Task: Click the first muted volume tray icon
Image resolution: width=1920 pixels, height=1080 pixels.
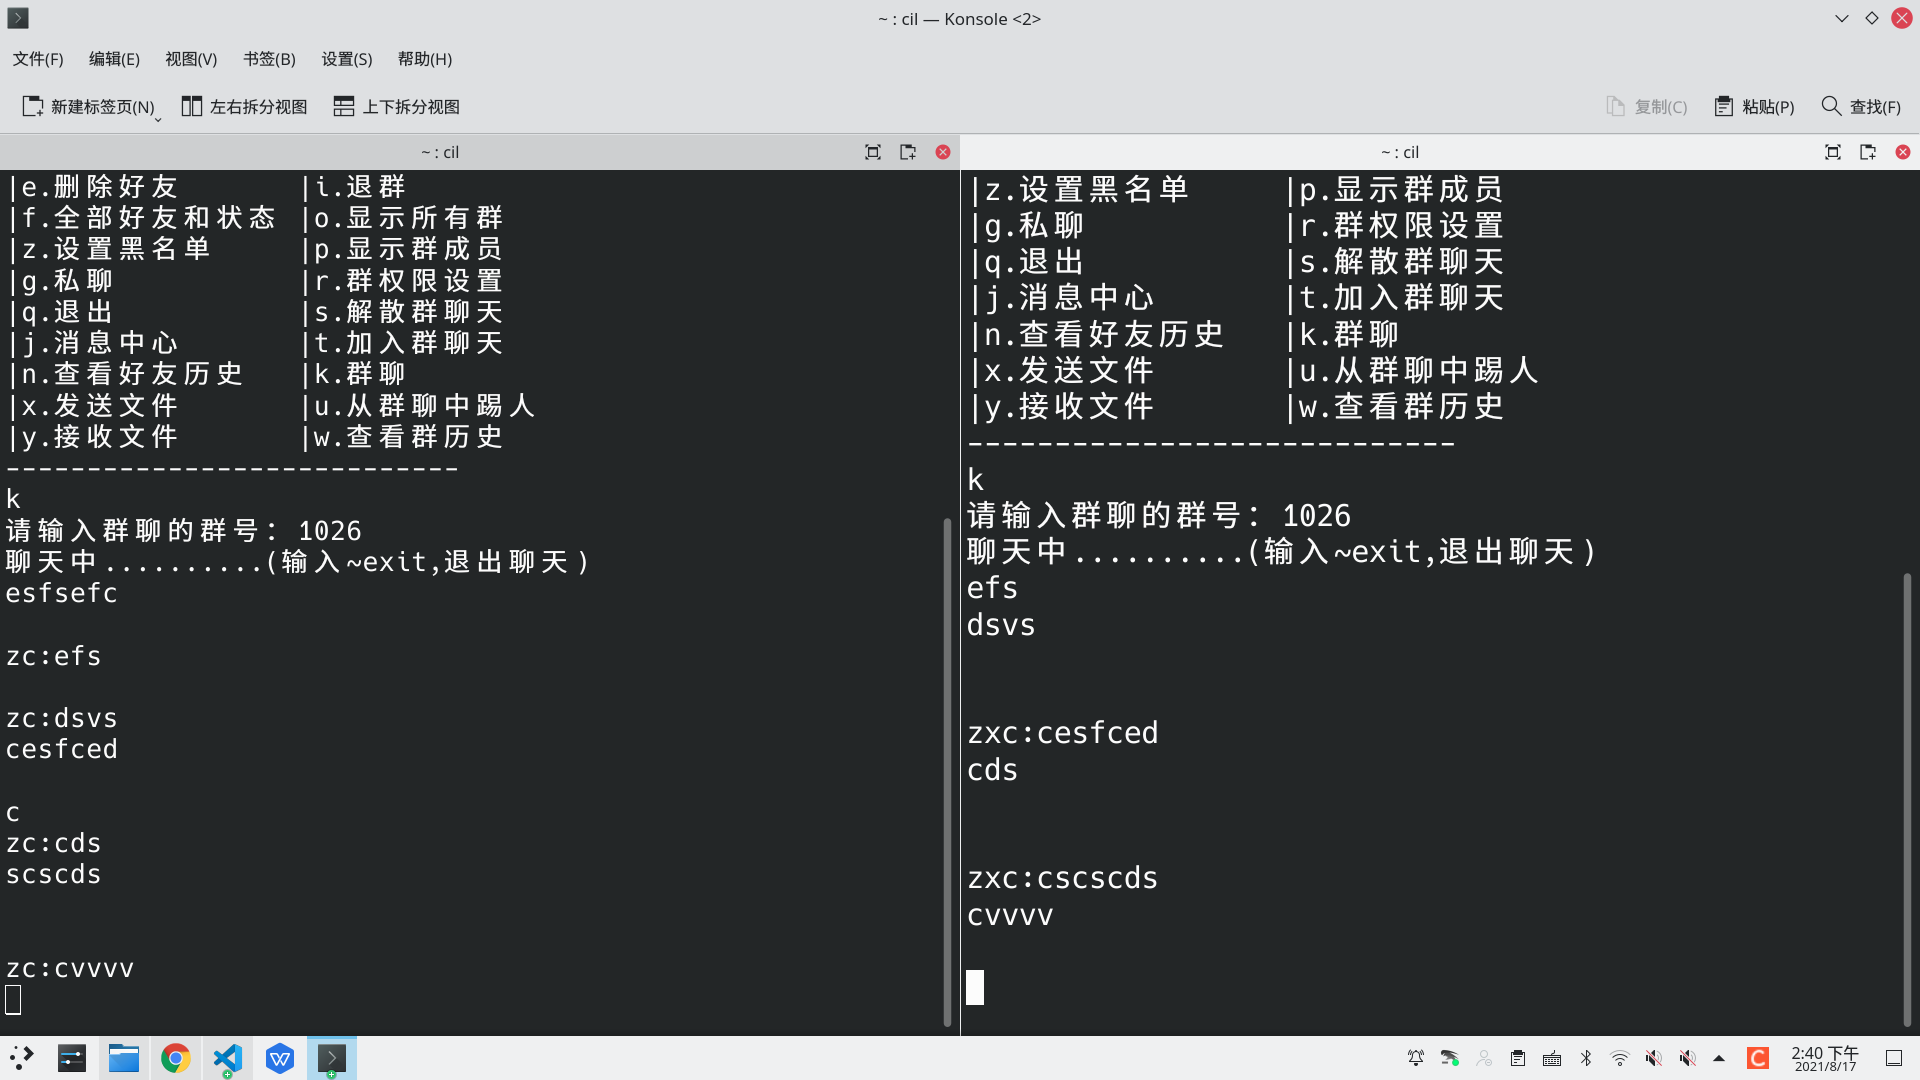Action: point(1654,1058)
